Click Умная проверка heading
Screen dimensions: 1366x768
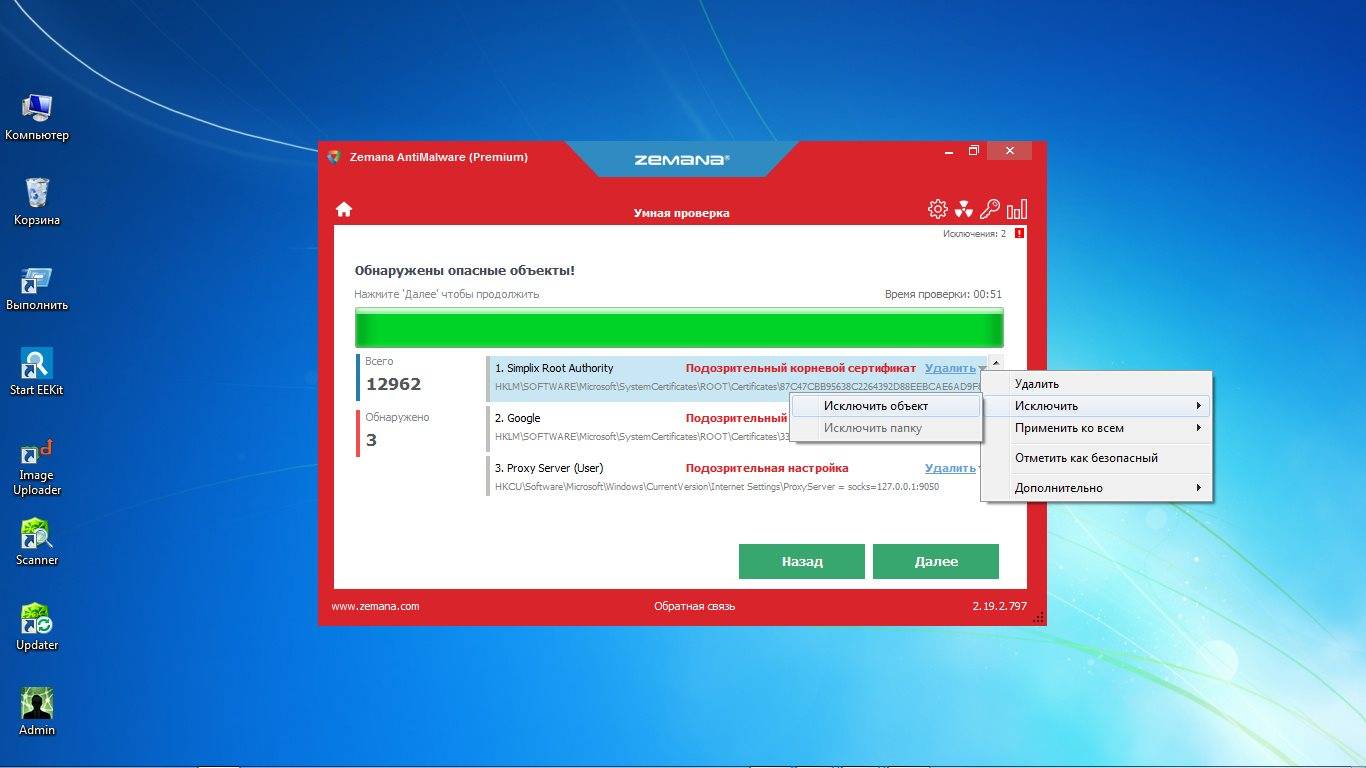pos(681,213)
